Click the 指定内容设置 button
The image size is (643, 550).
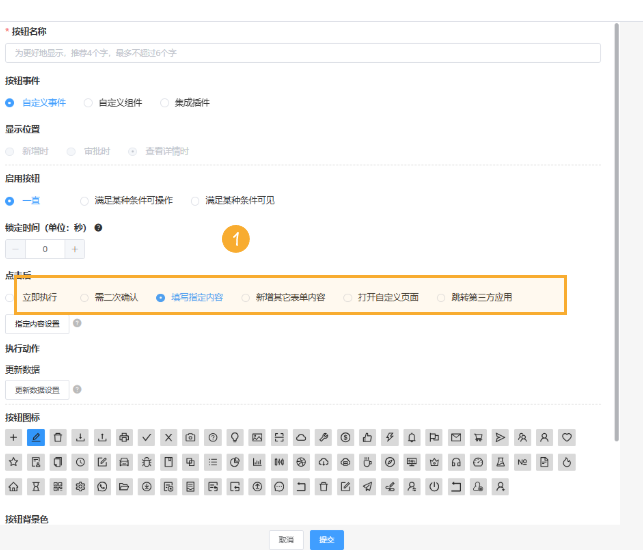[x=37, y=324]
